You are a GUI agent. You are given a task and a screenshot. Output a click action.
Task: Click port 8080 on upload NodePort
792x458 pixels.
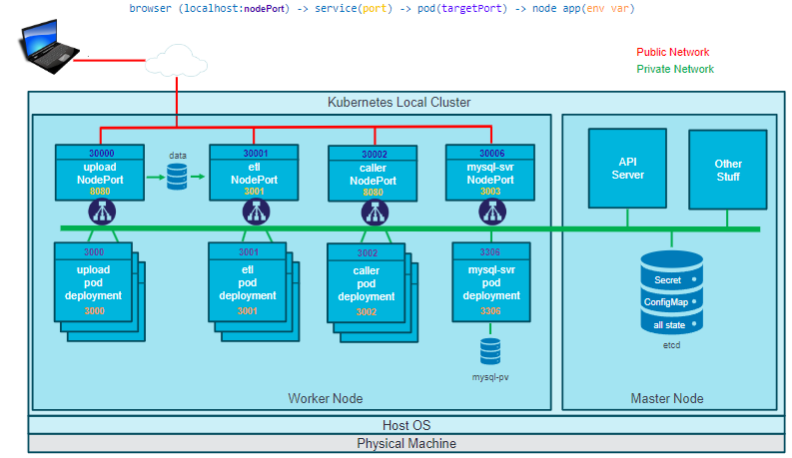(100, 191)
